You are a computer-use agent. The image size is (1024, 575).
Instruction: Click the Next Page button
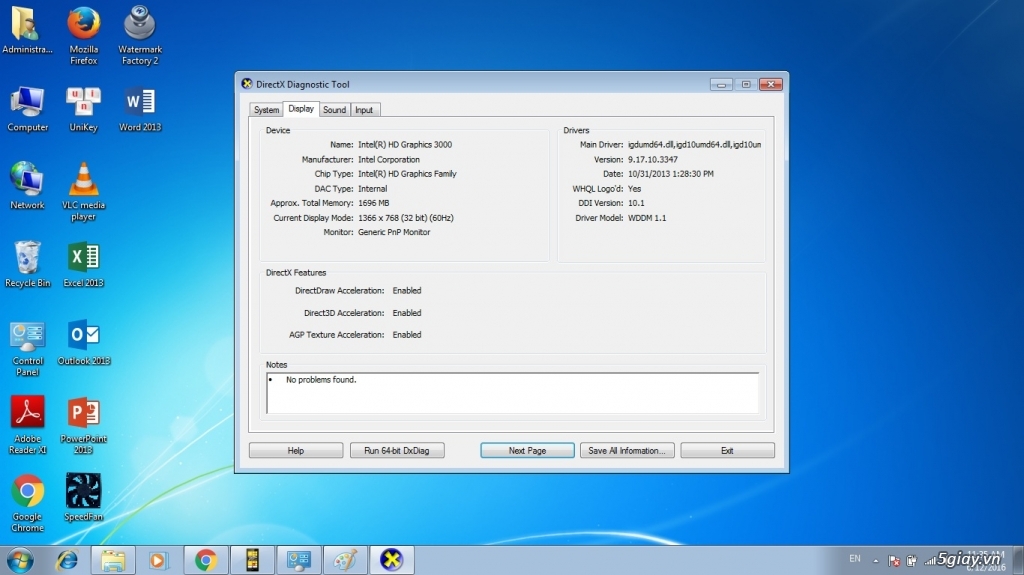[527, 451]
